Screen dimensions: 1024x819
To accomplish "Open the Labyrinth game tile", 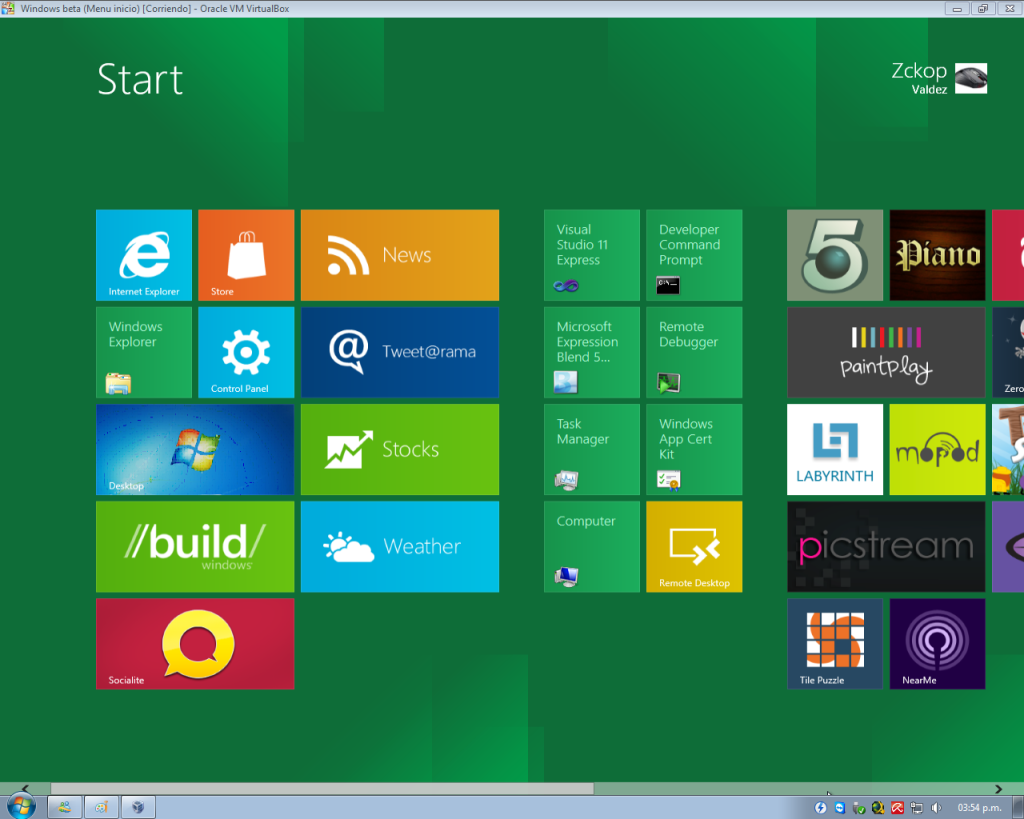I will [835, 449].
